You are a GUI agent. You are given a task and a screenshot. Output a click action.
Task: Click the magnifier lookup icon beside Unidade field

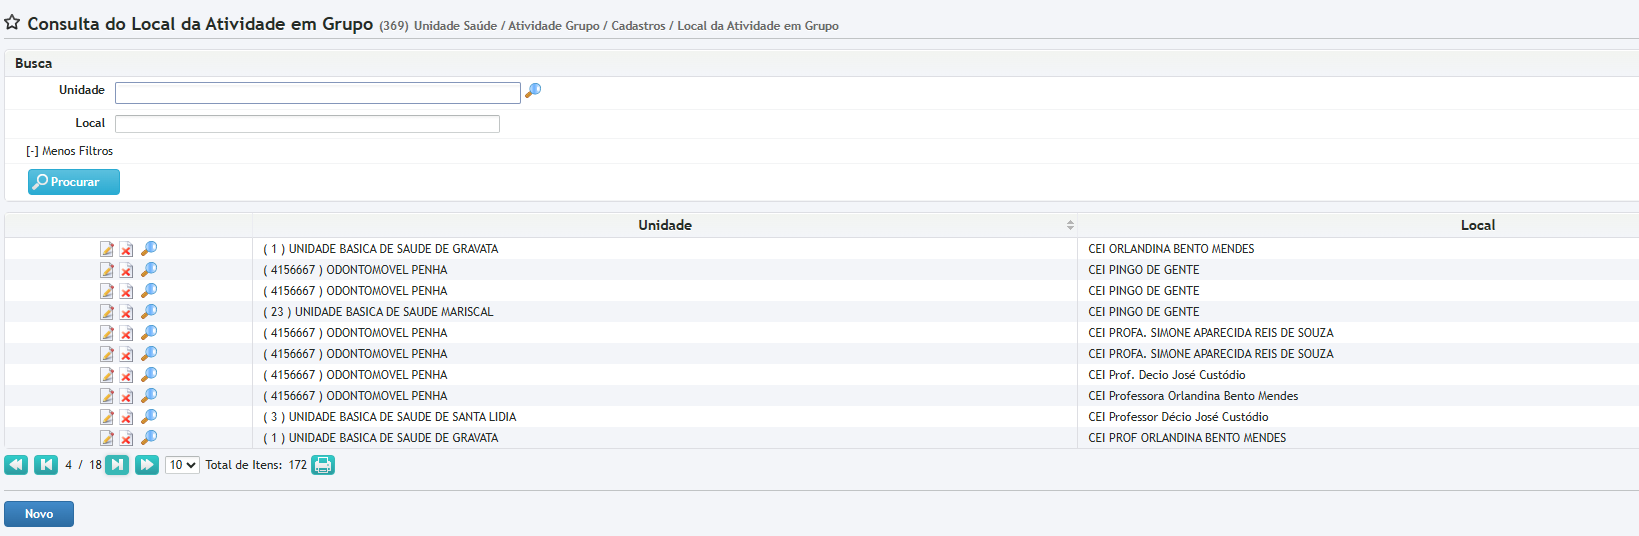pyautogui.click(x=533, y=91)
